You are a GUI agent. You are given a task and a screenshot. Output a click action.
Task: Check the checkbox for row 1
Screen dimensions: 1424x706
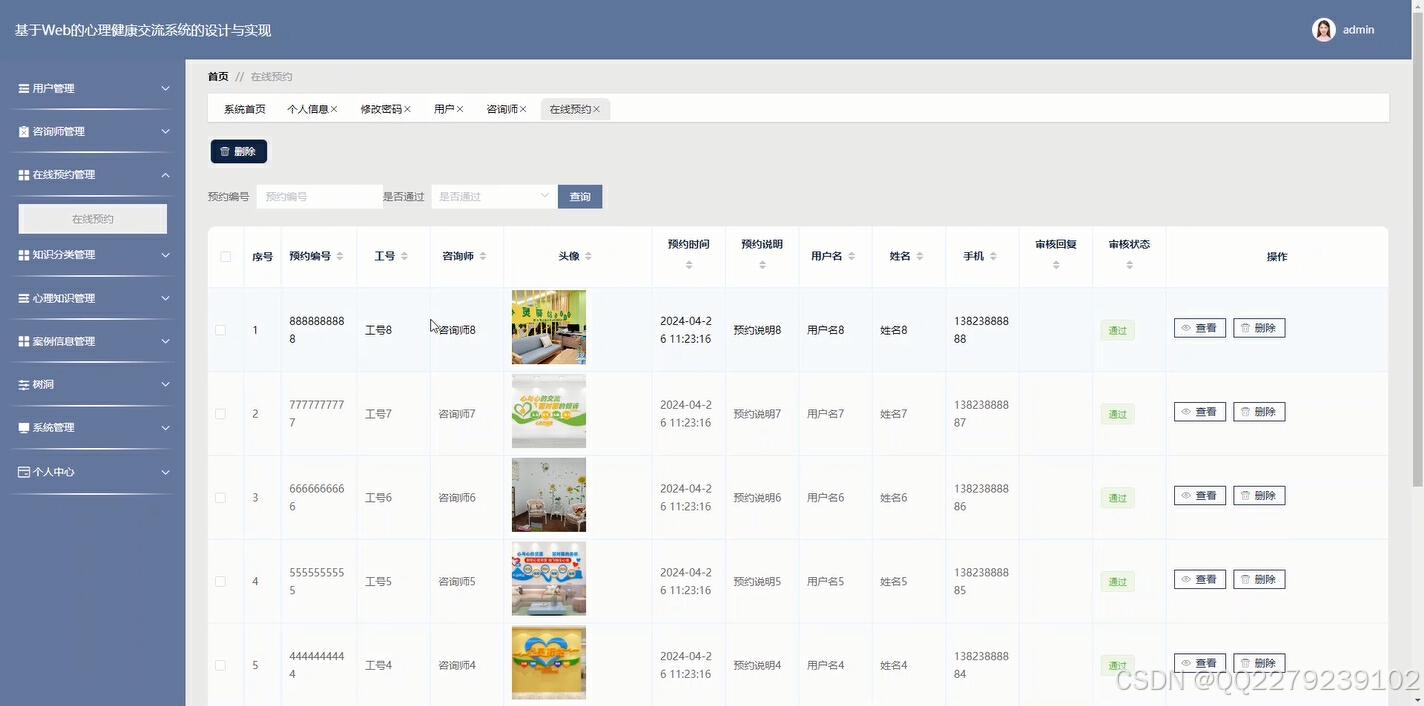(x=221, y=329)
